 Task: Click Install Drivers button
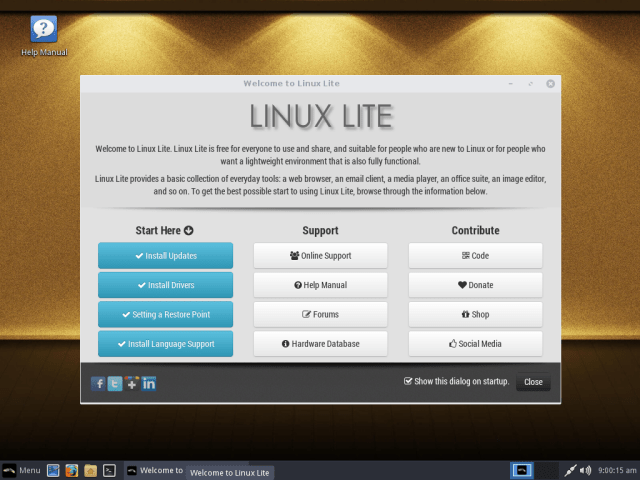[165, 285]
